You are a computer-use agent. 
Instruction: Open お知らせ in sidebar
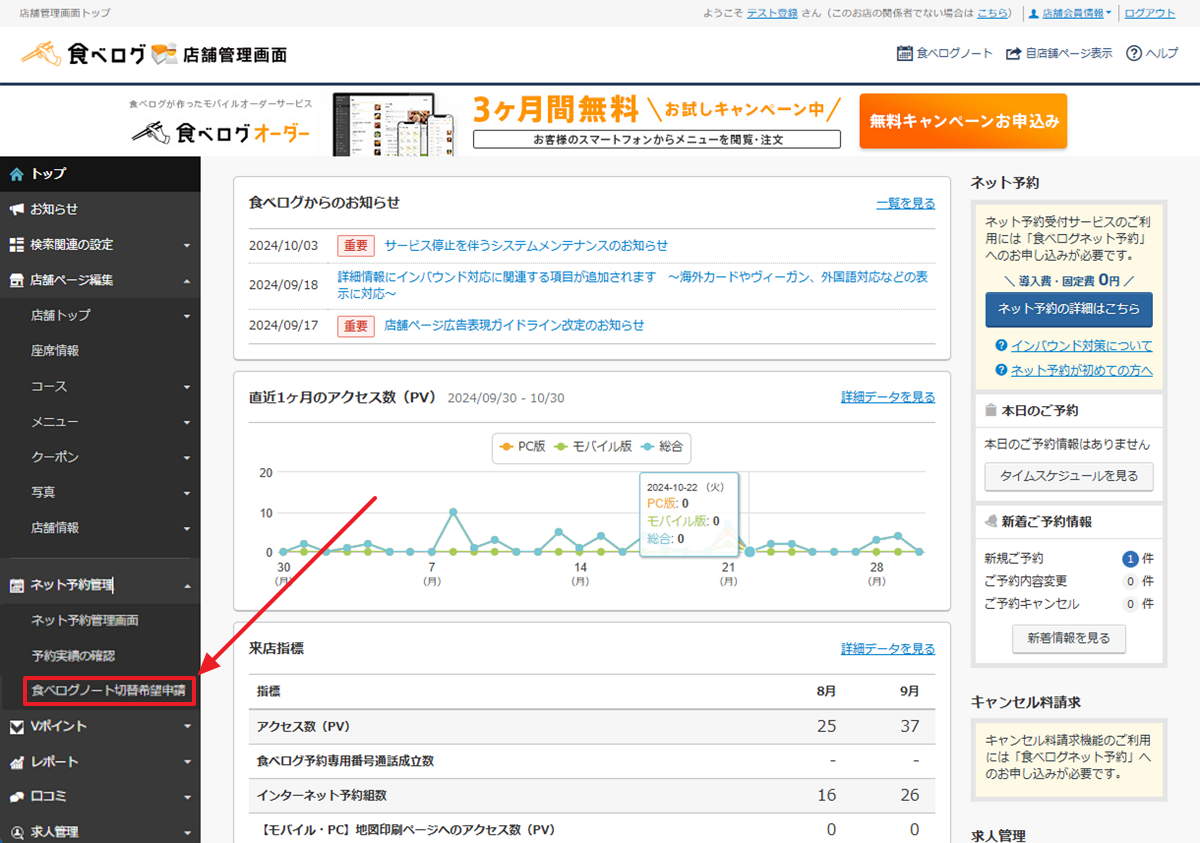click(100, 209)
